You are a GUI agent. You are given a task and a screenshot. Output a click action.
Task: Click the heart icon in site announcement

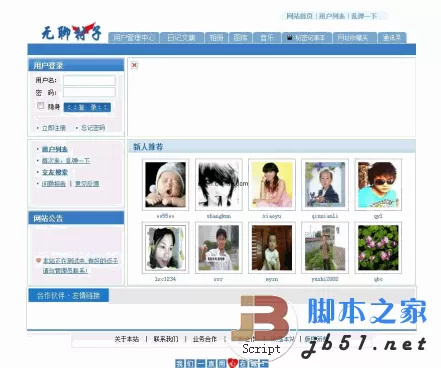pos(38,261)
